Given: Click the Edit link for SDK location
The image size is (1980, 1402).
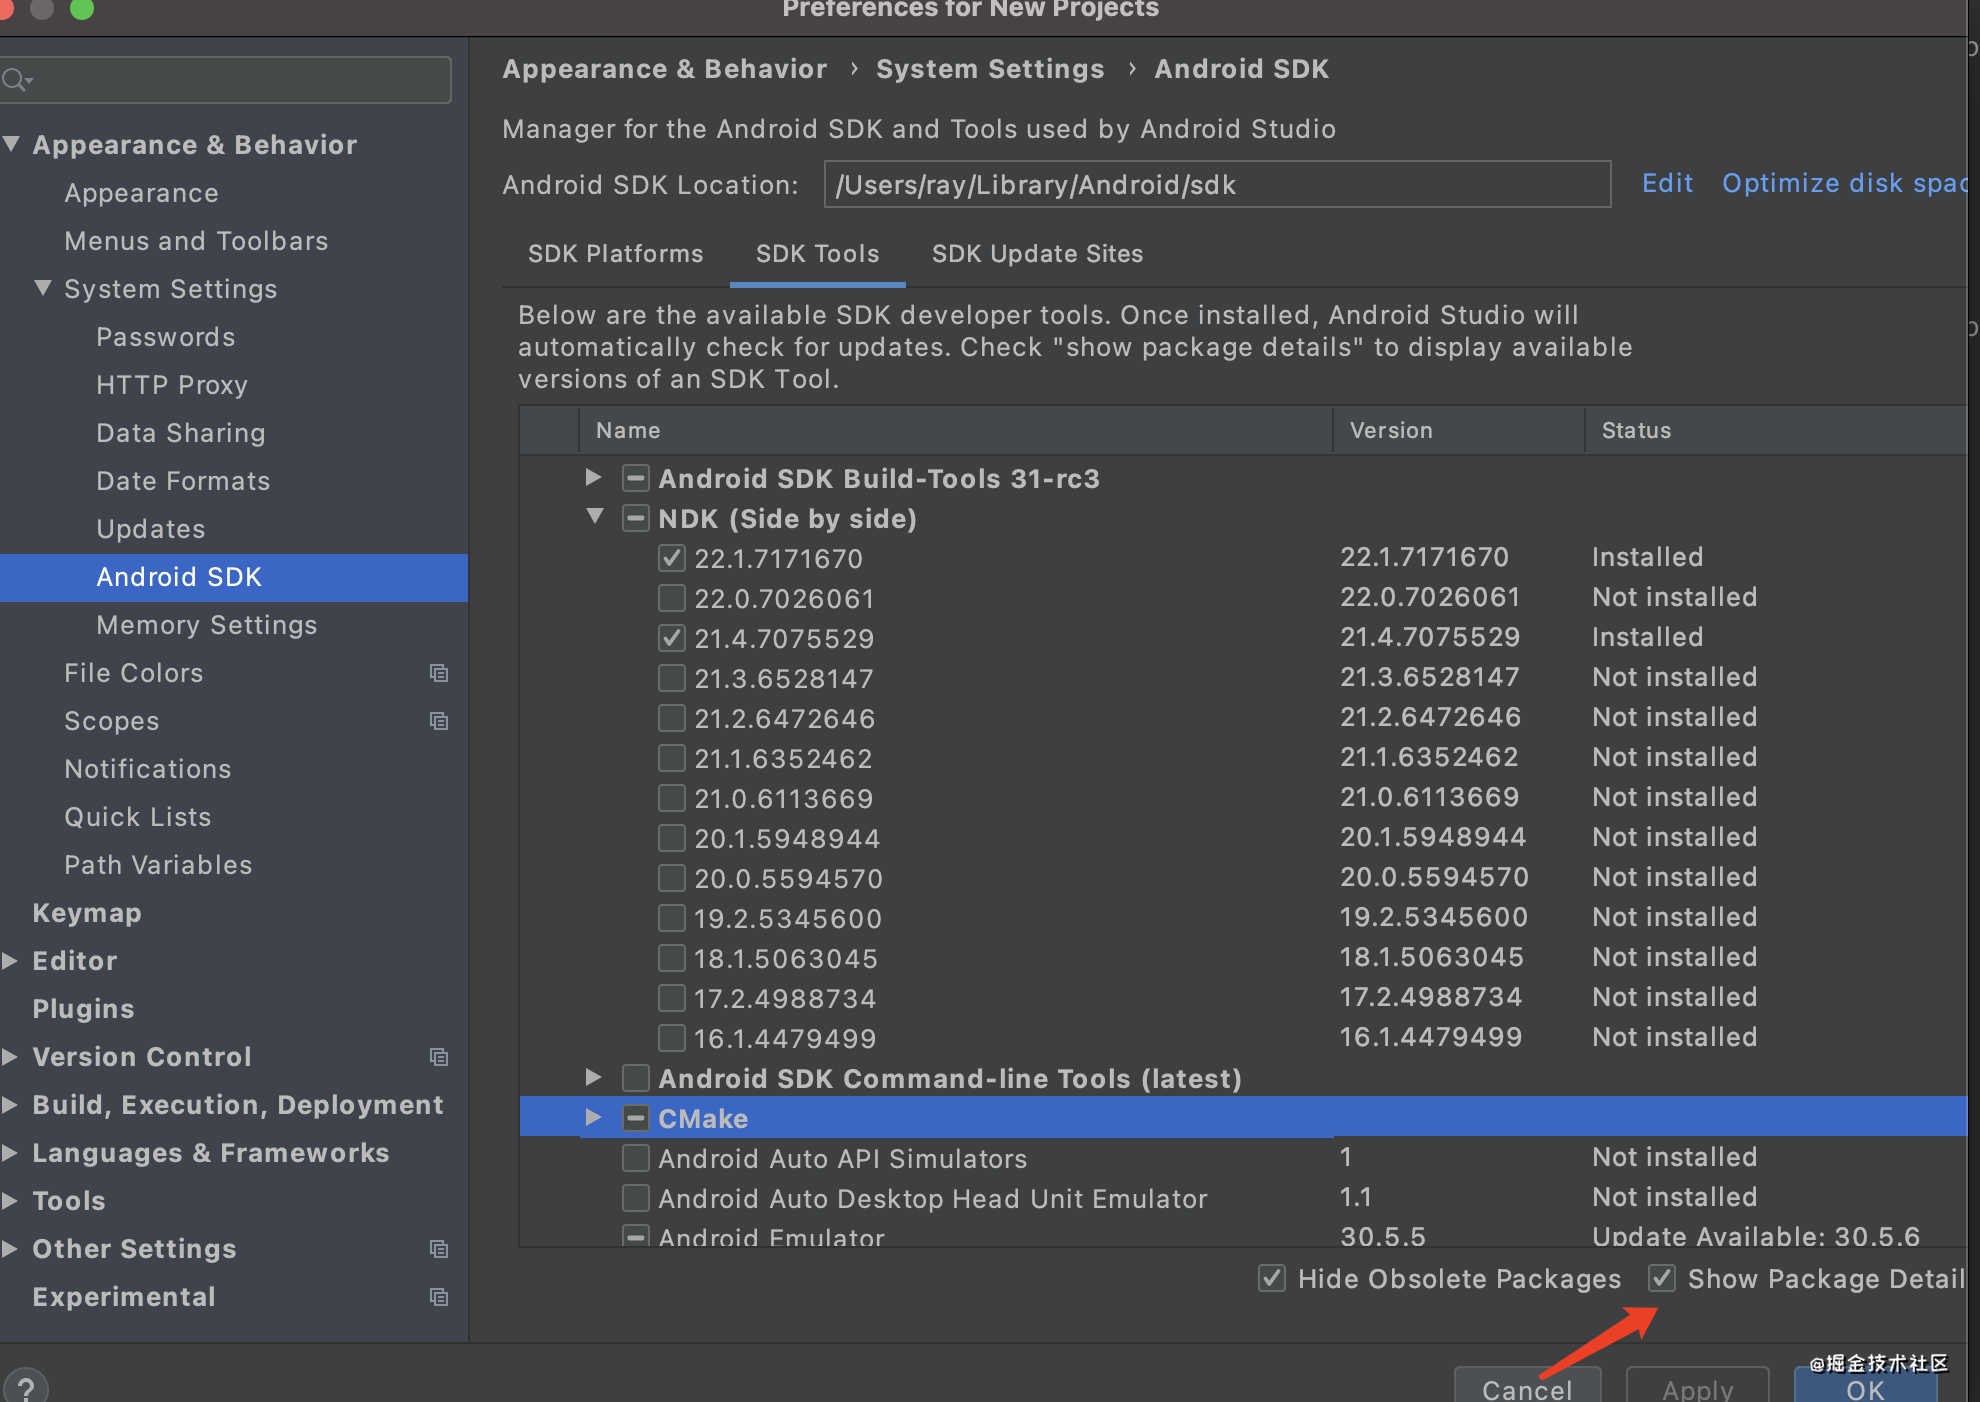Looking at the screenshot, I should 1667,184.
